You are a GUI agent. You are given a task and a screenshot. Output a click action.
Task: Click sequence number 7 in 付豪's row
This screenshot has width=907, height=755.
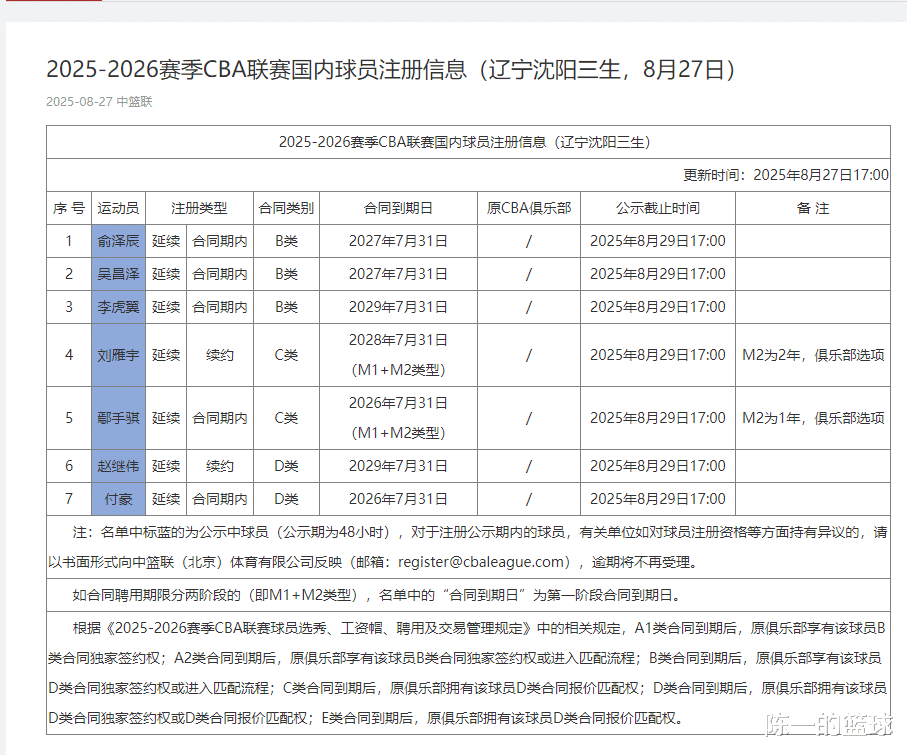(69, 499)
